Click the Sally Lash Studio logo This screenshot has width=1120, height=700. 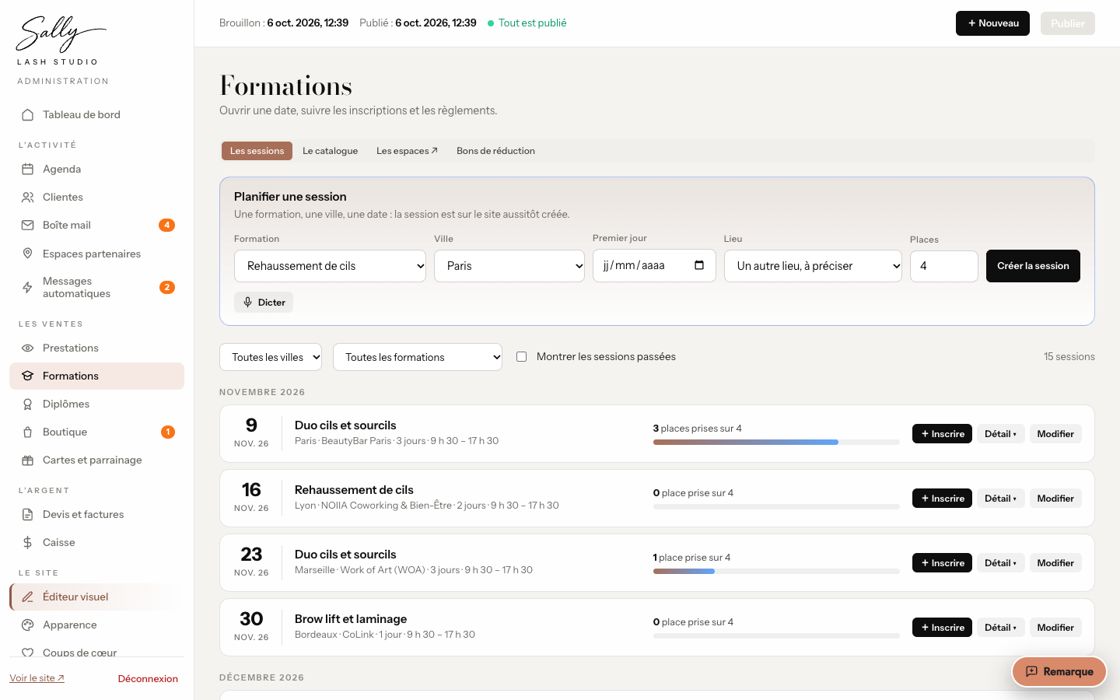pos(61,41)
